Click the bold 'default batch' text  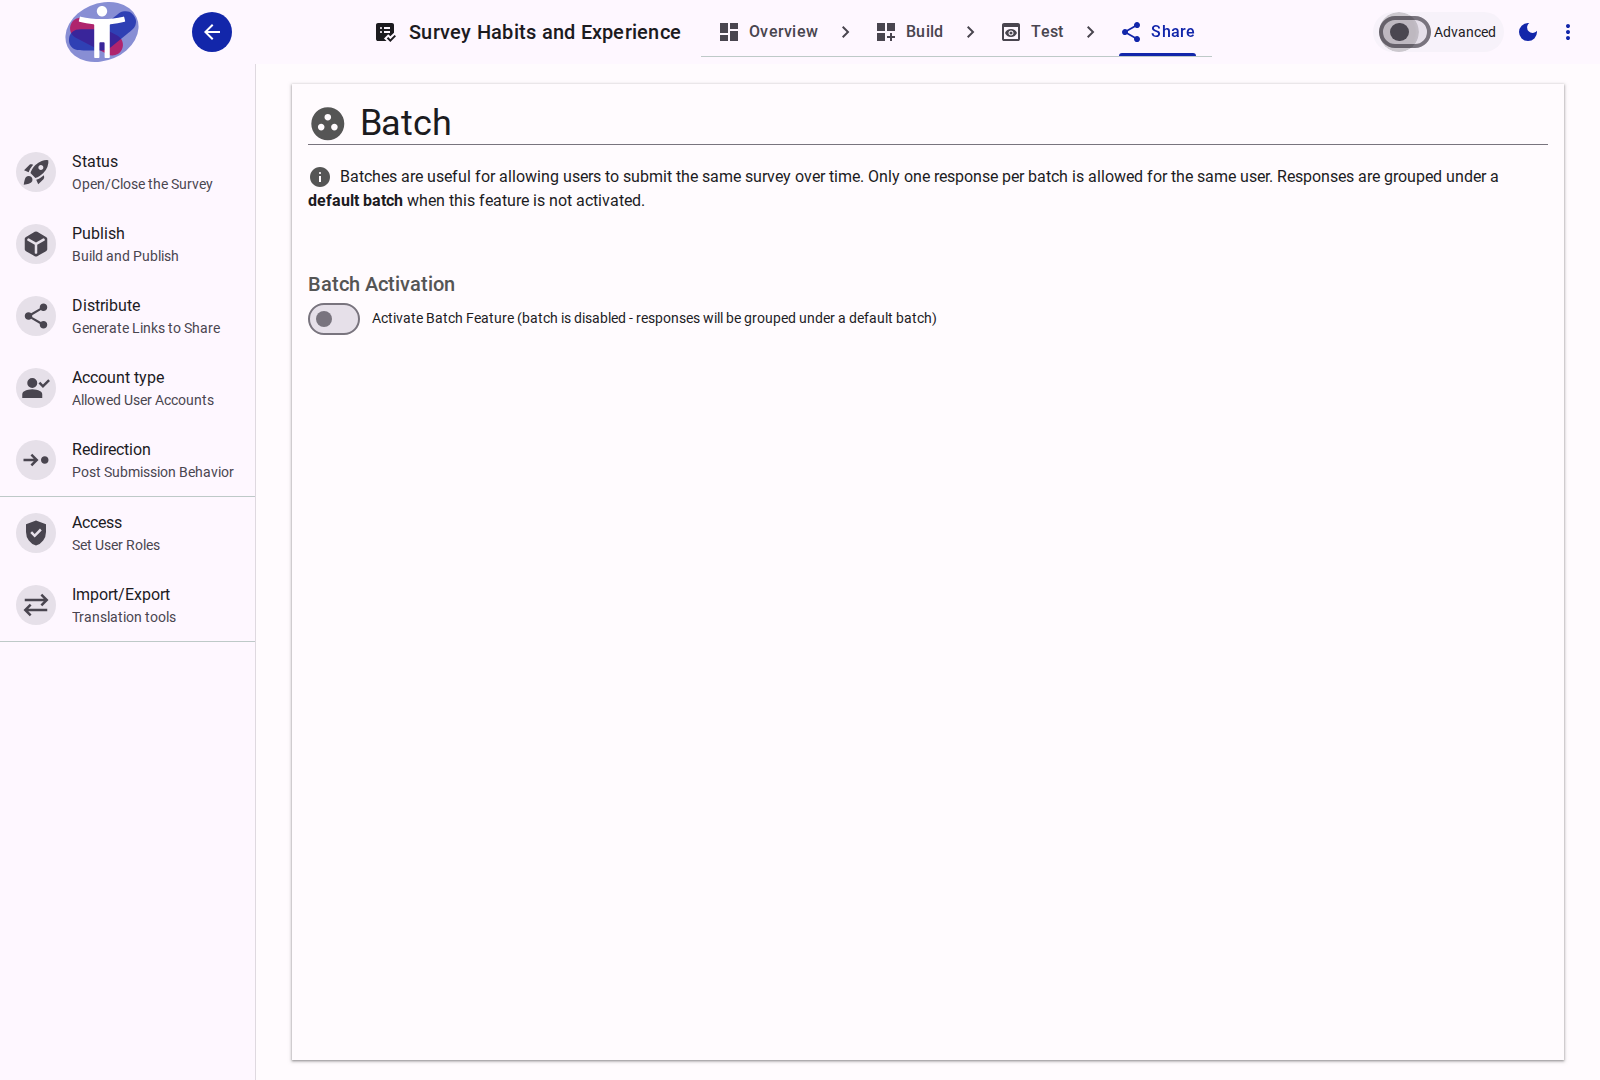355,201
